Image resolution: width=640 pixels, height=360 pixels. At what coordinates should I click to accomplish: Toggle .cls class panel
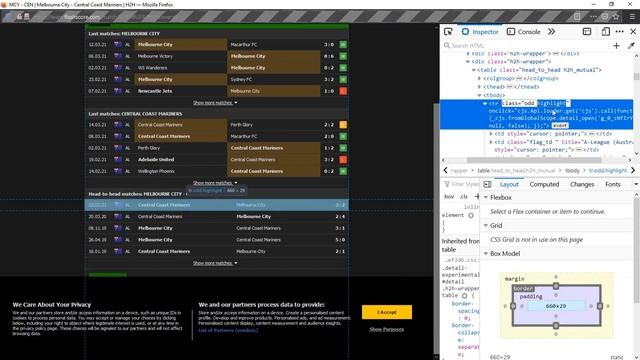(x=464, y=197)
